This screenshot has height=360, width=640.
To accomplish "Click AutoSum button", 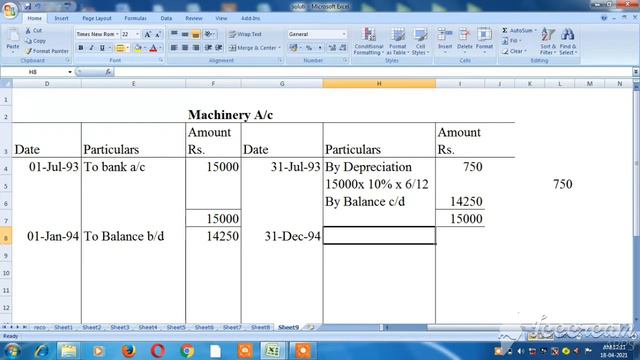I will tap(518, 31).
